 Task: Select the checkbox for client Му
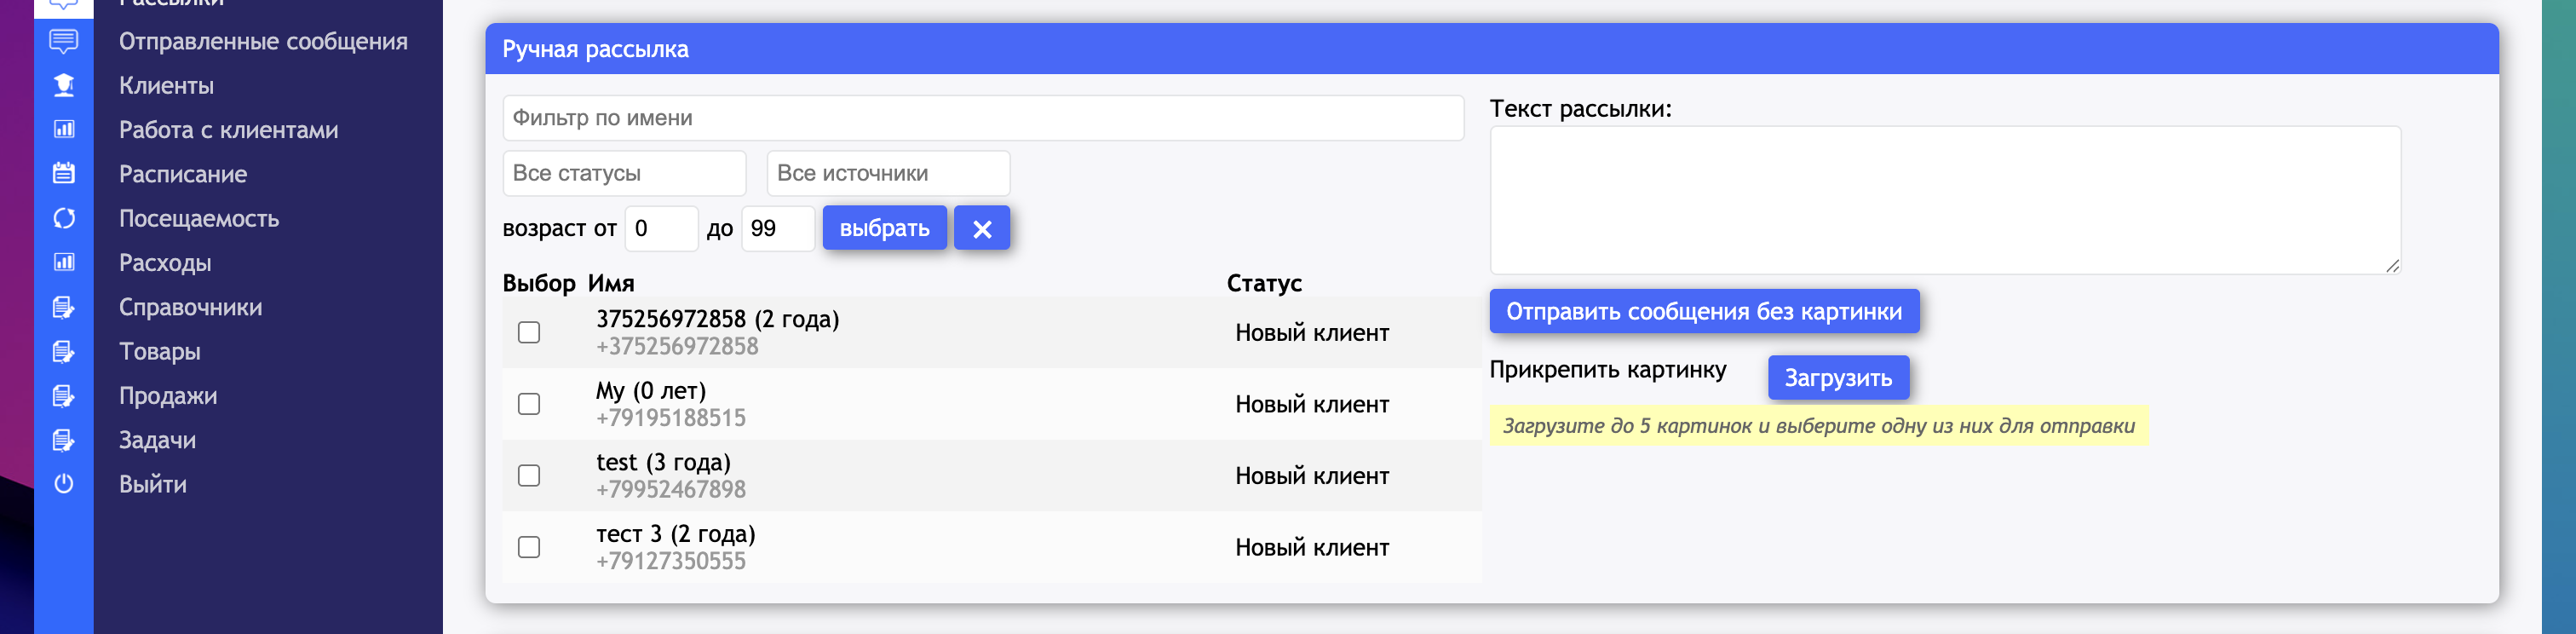(x=529, y=404)
